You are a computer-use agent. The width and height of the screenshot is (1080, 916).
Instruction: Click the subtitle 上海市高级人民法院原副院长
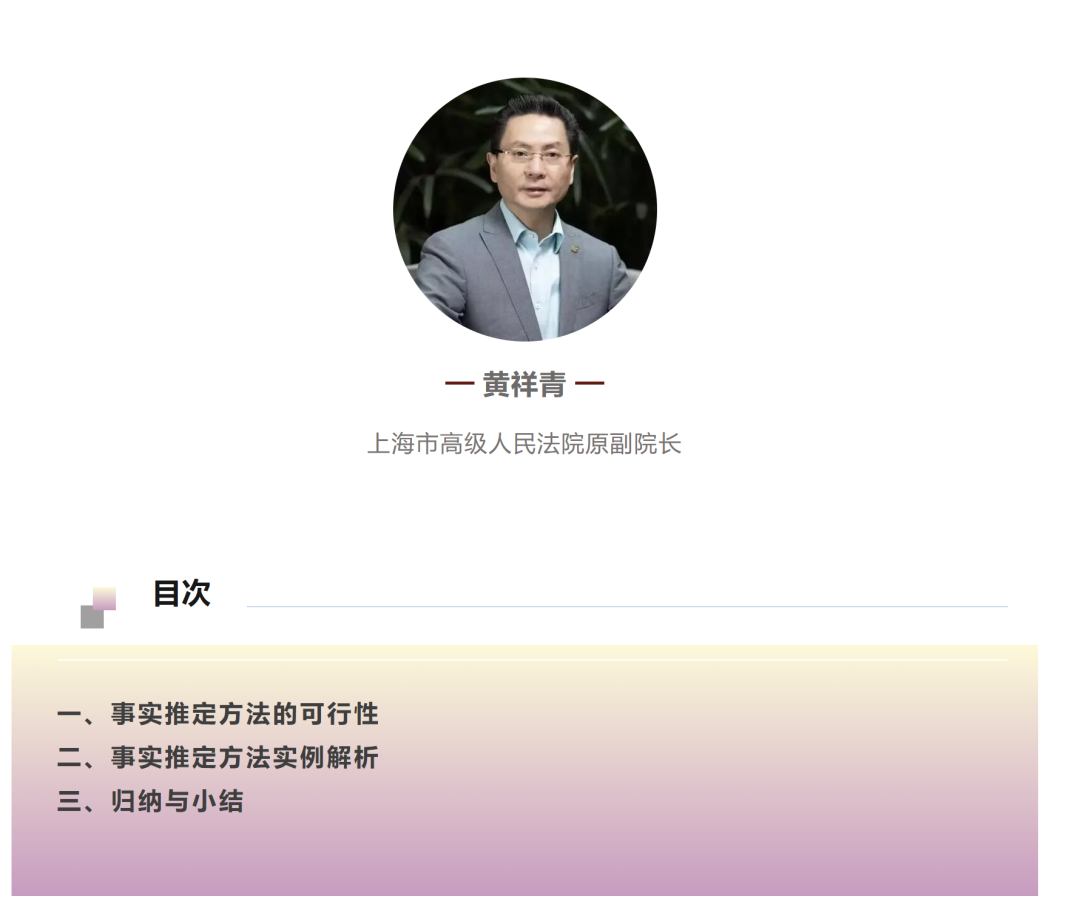coord(525,444)
